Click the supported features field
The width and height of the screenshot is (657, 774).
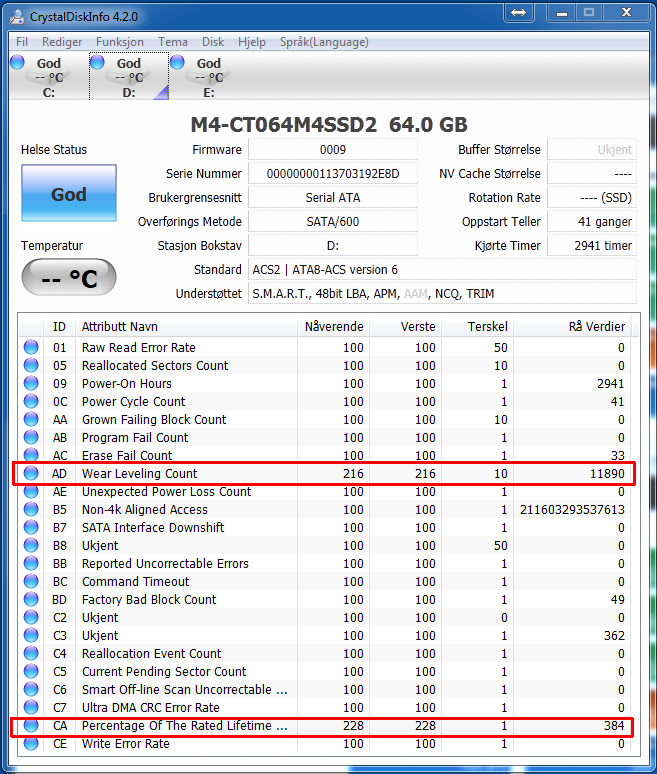click(442, 294)
